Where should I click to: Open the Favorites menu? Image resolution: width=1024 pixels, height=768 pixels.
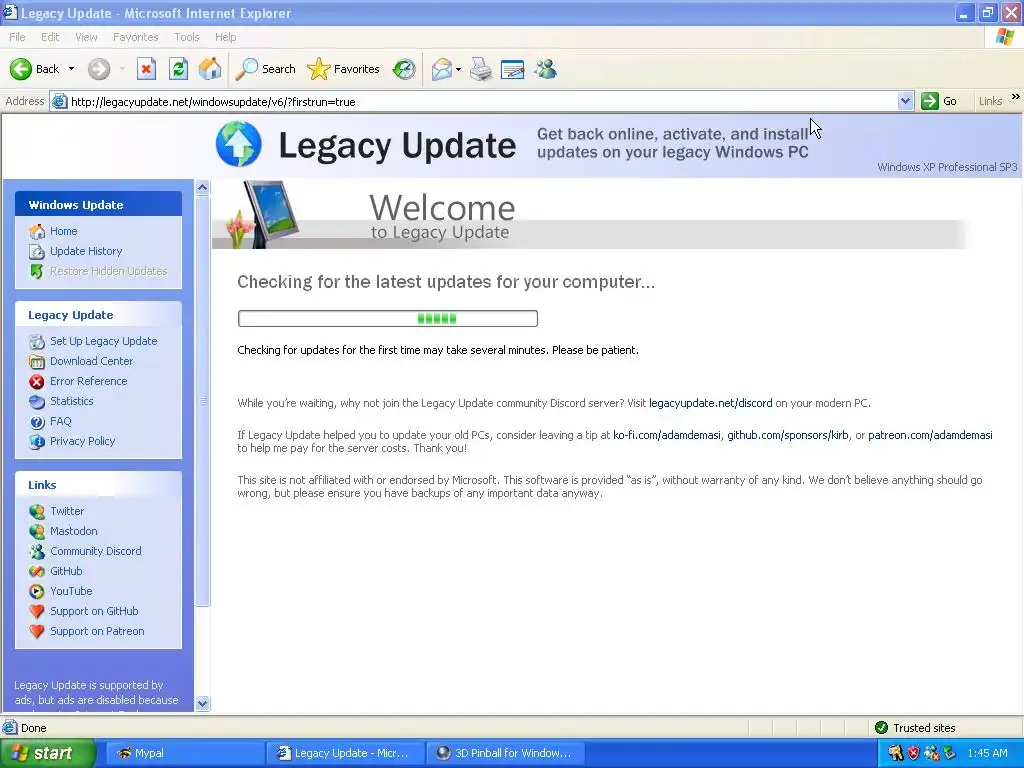click(x=135, y=37)
